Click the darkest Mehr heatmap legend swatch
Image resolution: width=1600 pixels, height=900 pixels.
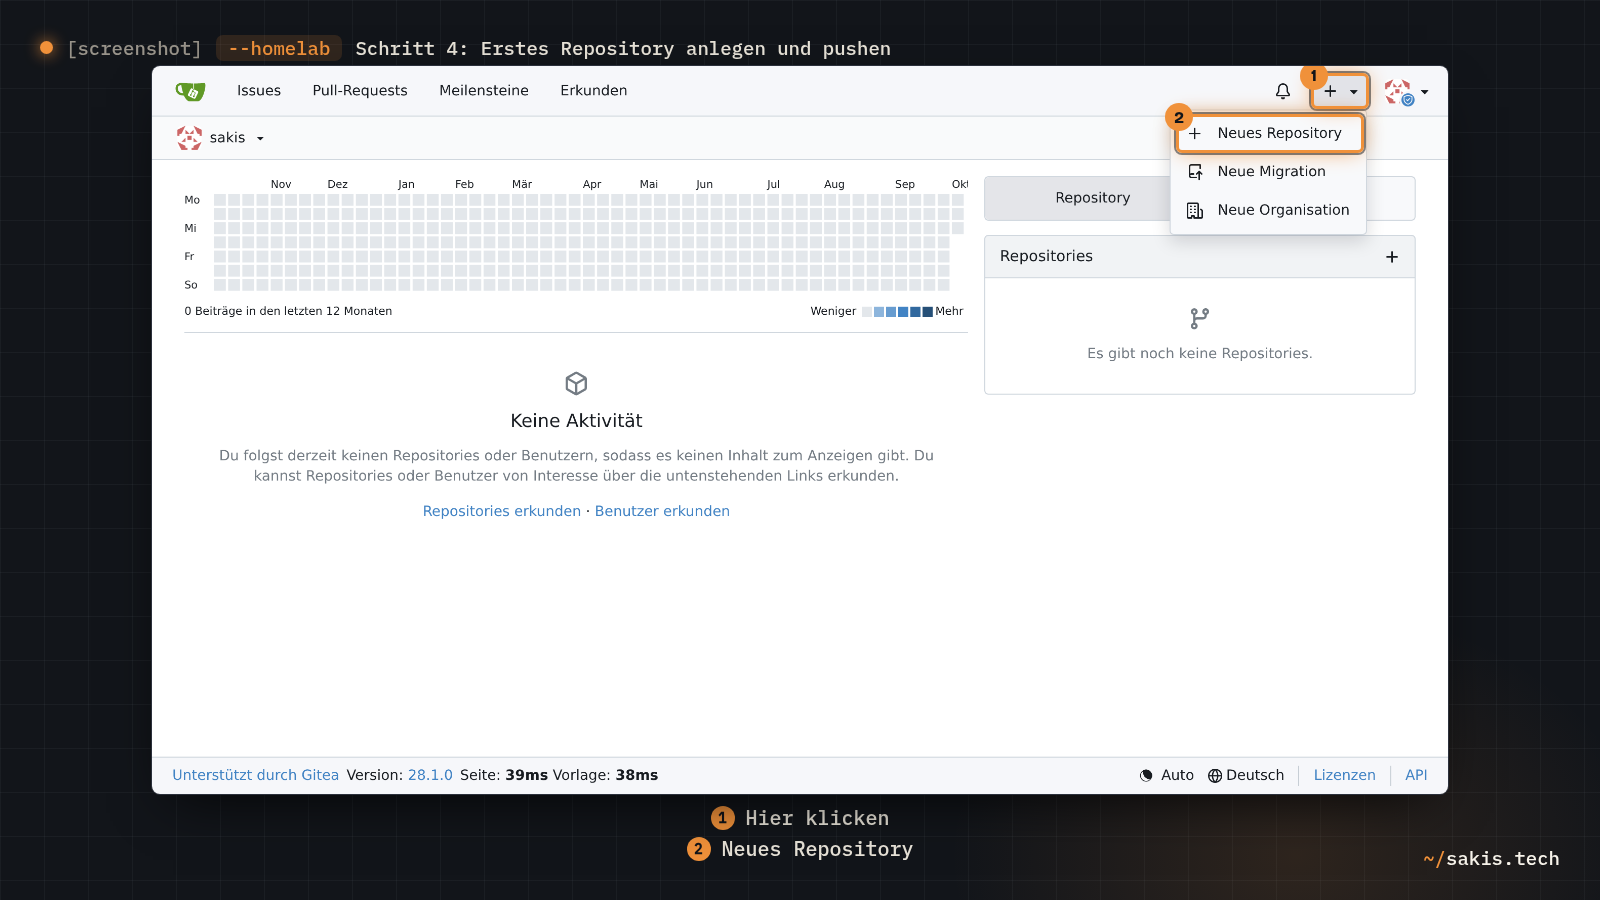pyautogui.click(x=927, y=312)
